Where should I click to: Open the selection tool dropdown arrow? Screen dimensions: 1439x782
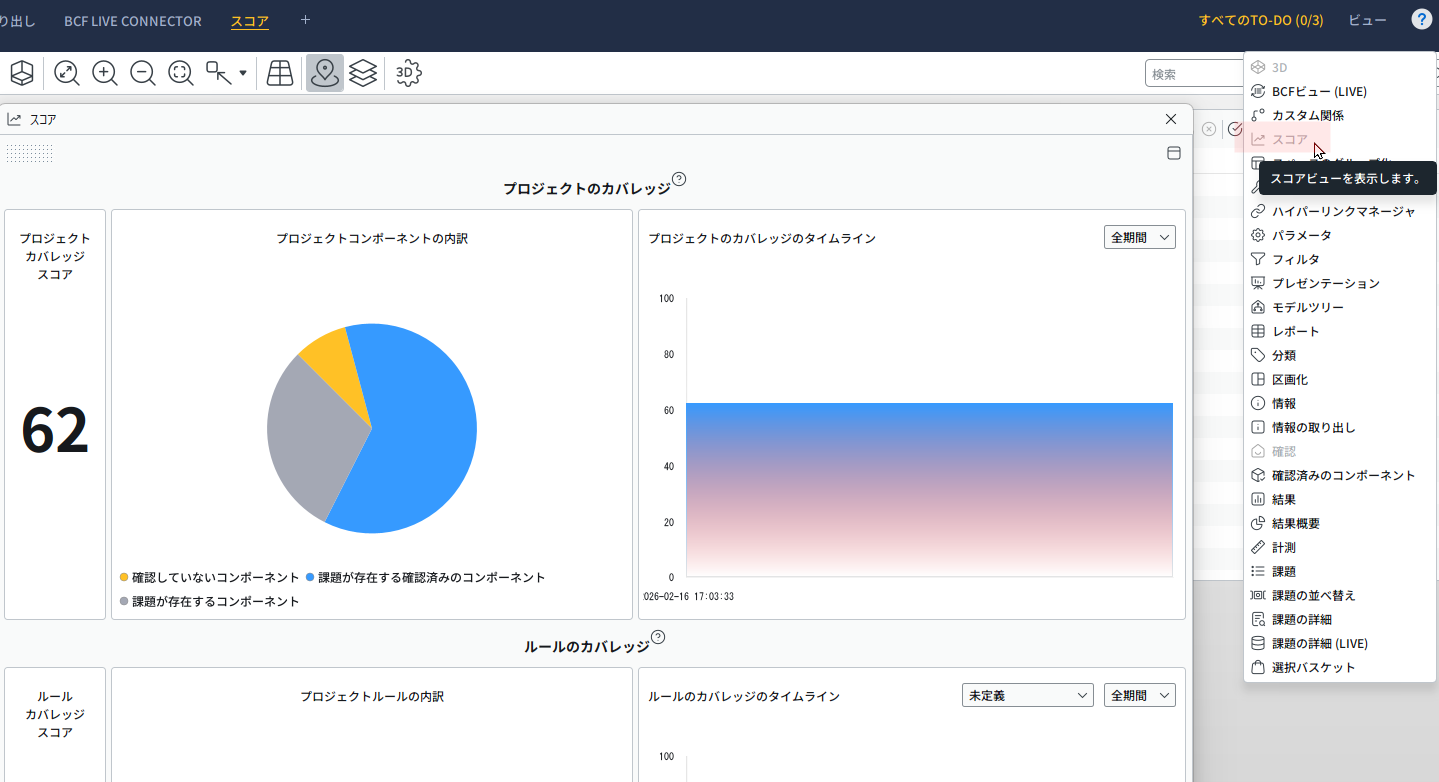(x=243, y=73)
